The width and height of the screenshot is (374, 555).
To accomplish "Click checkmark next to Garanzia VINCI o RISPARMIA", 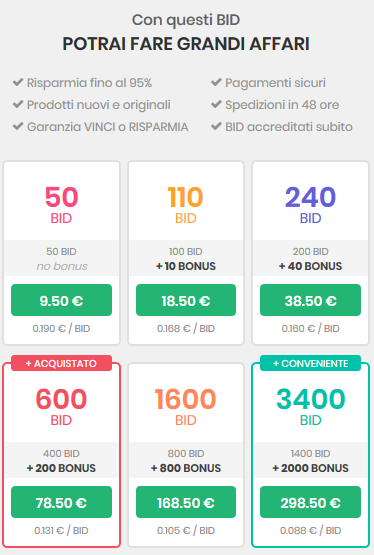I will point(18,126).
